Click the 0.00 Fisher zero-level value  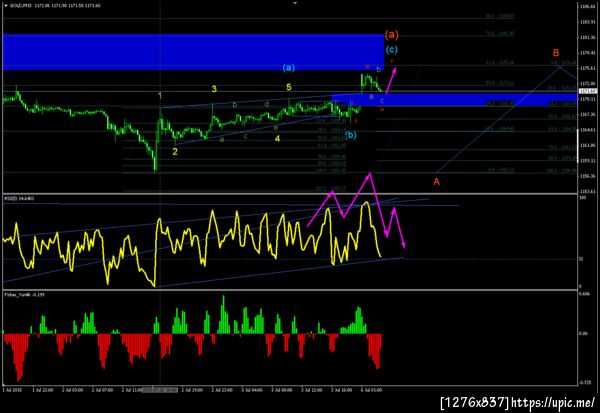click(584, 334)
